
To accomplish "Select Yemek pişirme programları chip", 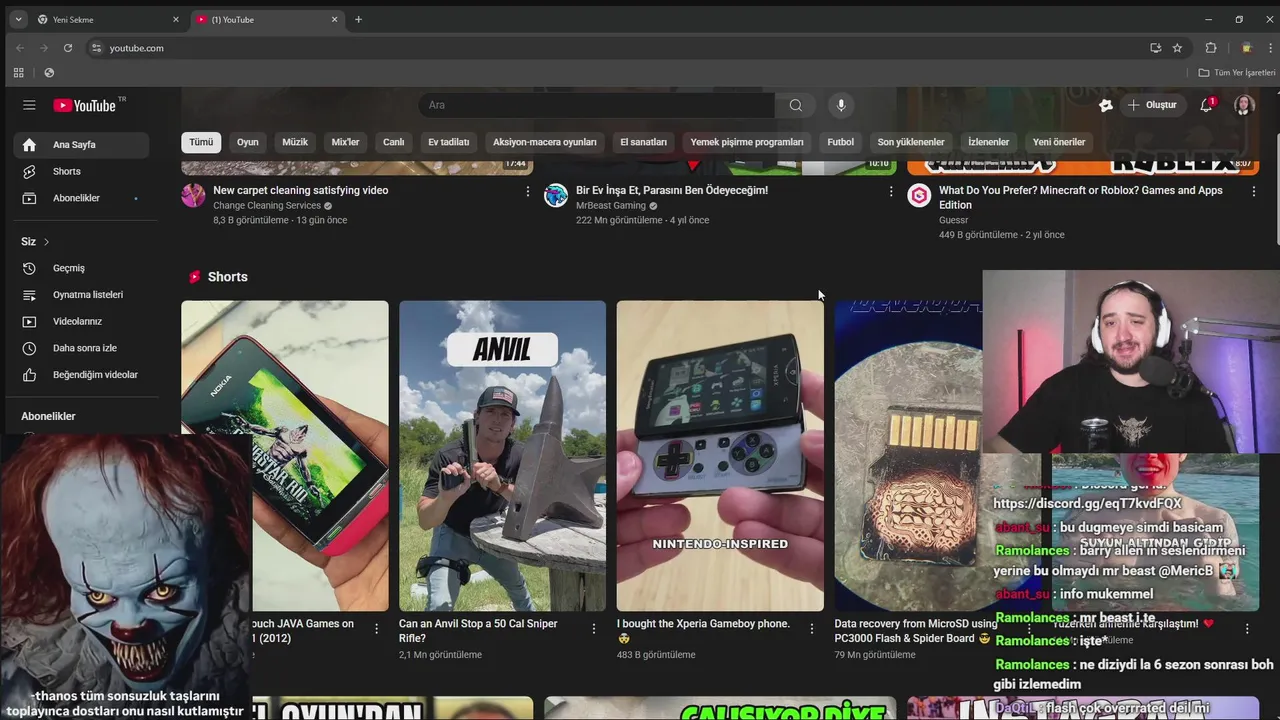I will tap(747, 142).
